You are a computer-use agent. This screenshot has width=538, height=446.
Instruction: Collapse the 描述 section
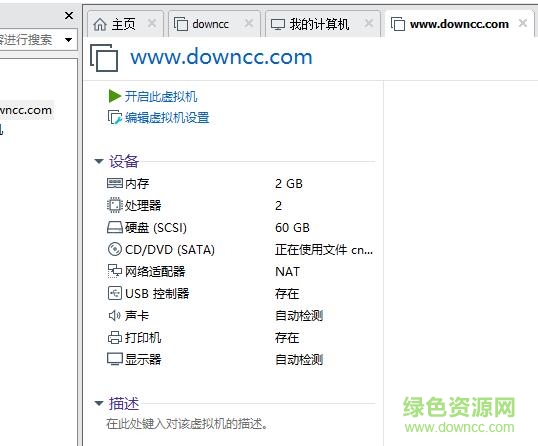click(x=99, y=403)
